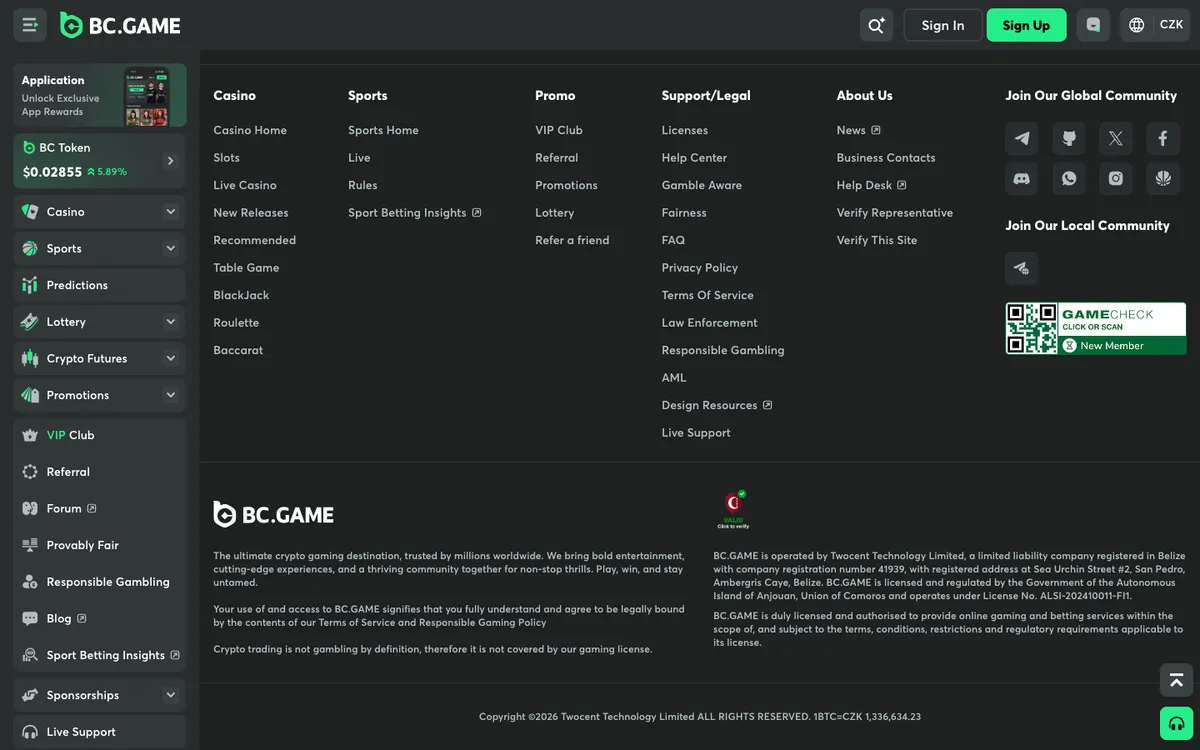The width and height of the screenshot is (1200, 750).
Task: Open the X (Twitter) community icon
Action: [1116, 139]
